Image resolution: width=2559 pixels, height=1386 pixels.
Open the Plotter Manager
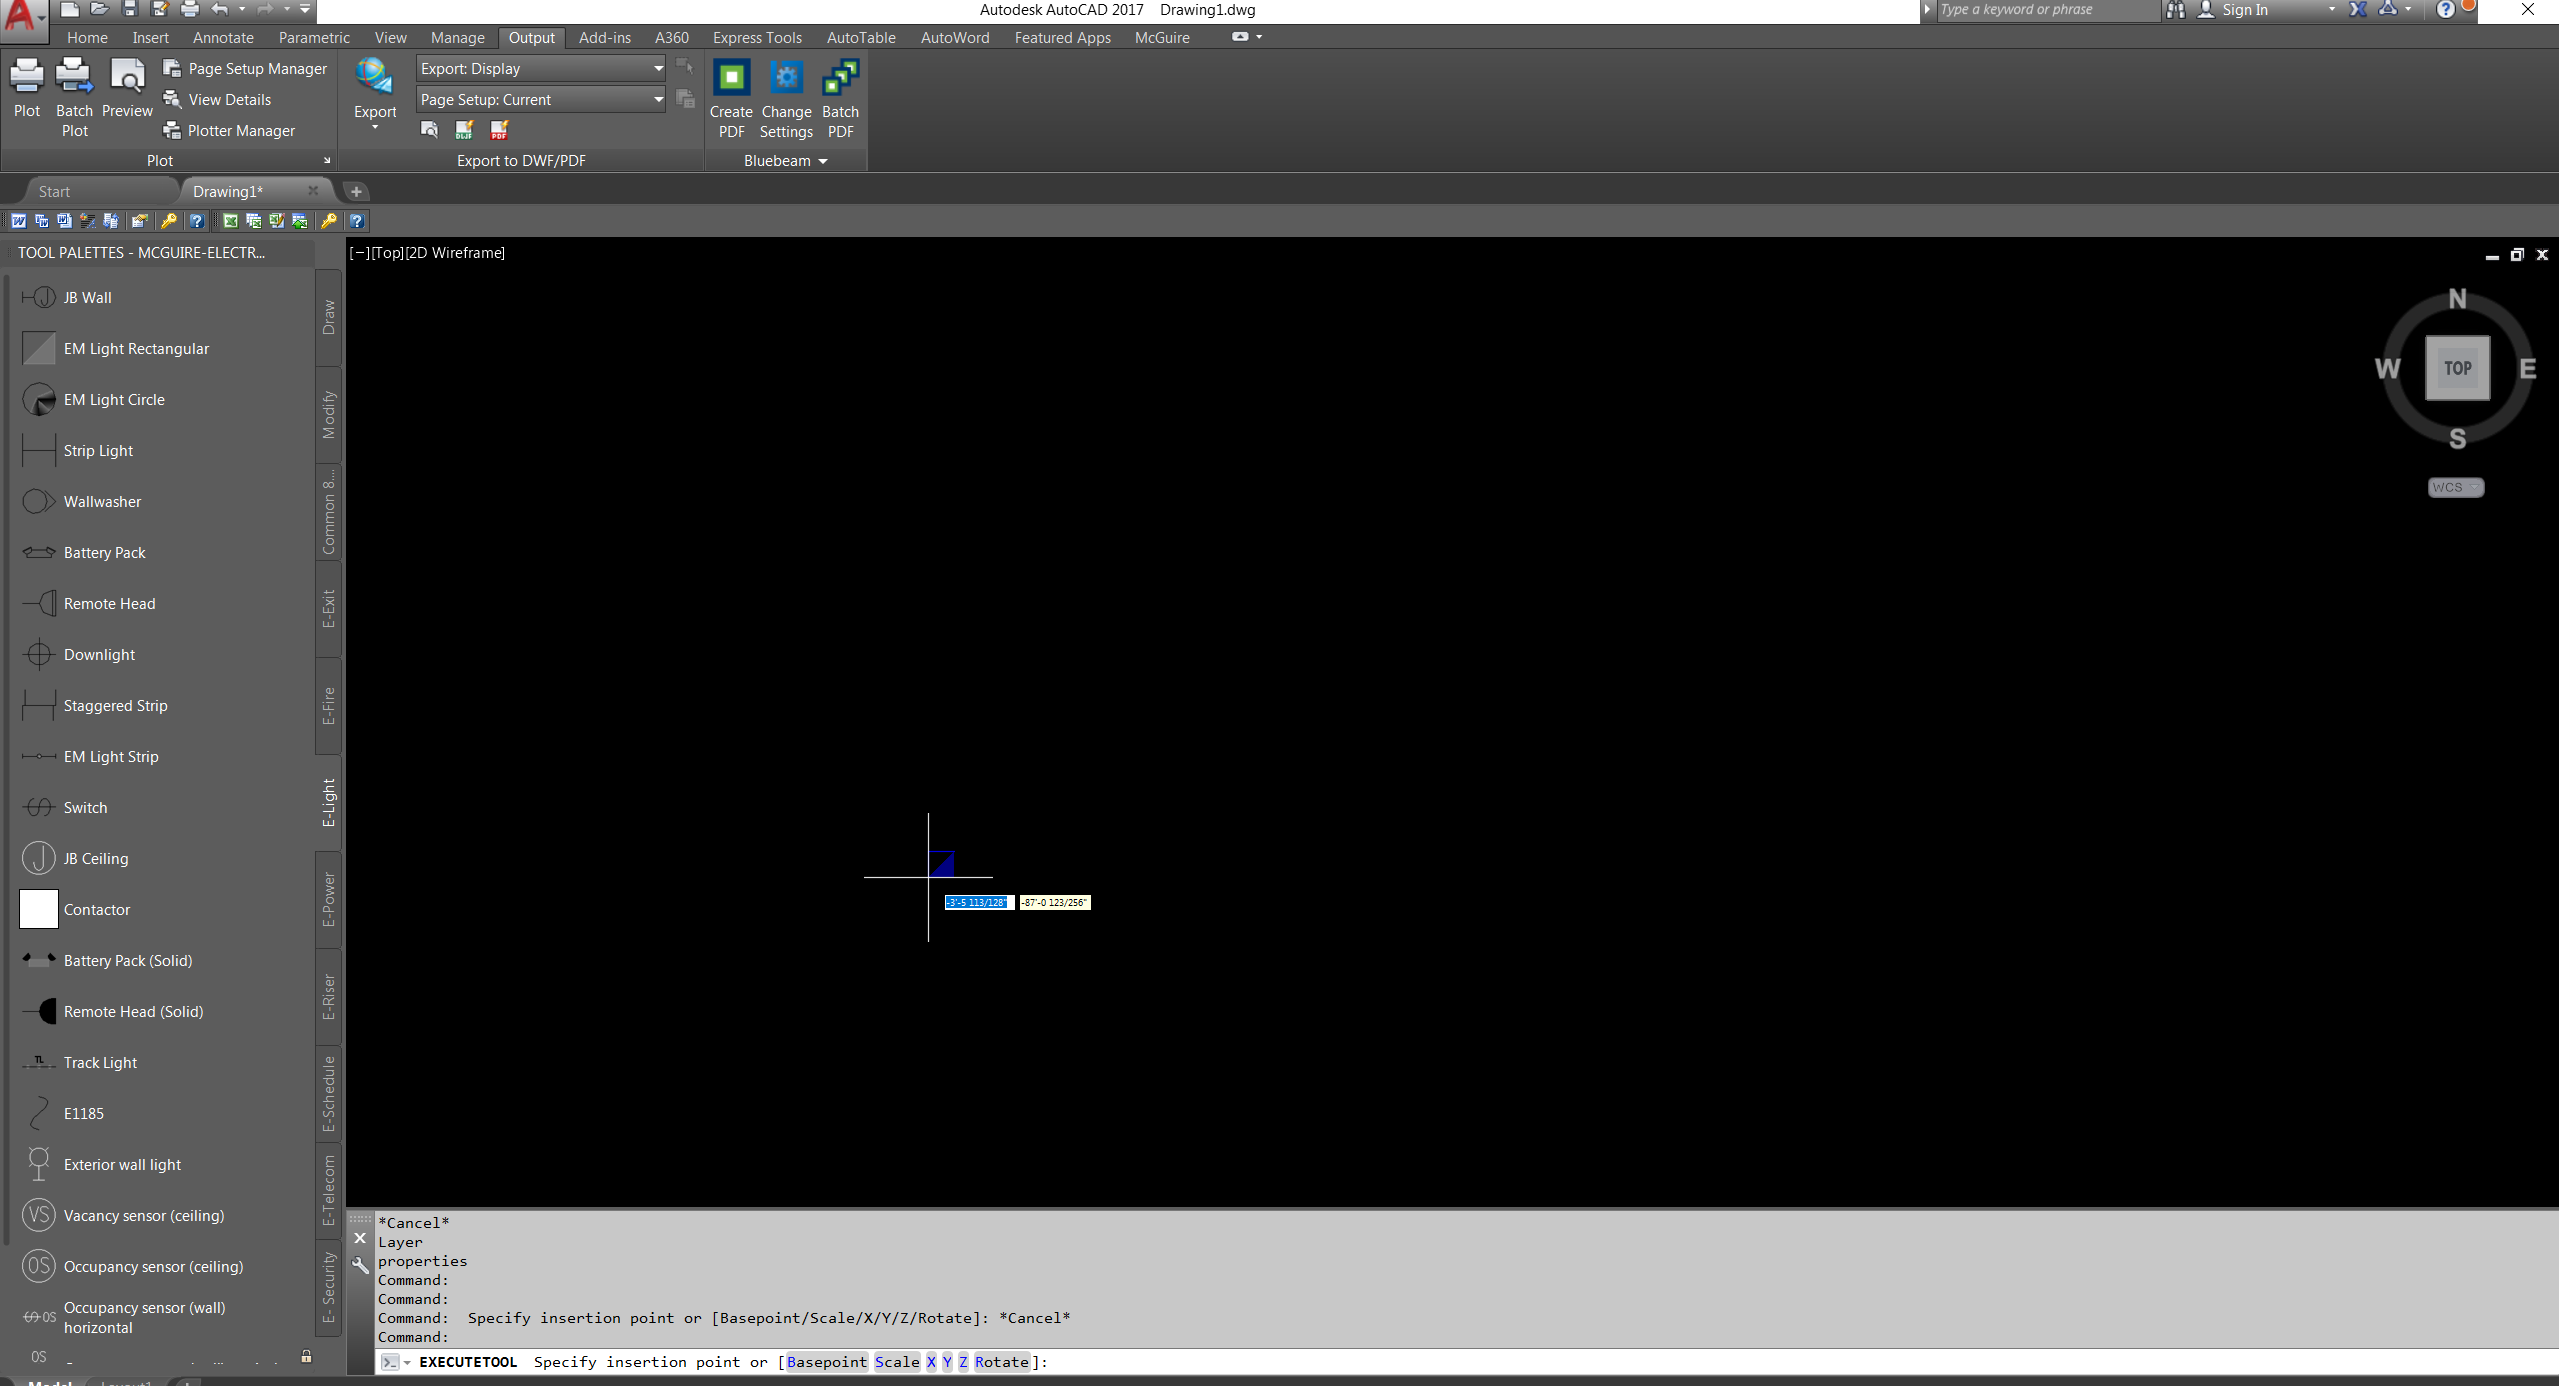(x=240, y=130)
